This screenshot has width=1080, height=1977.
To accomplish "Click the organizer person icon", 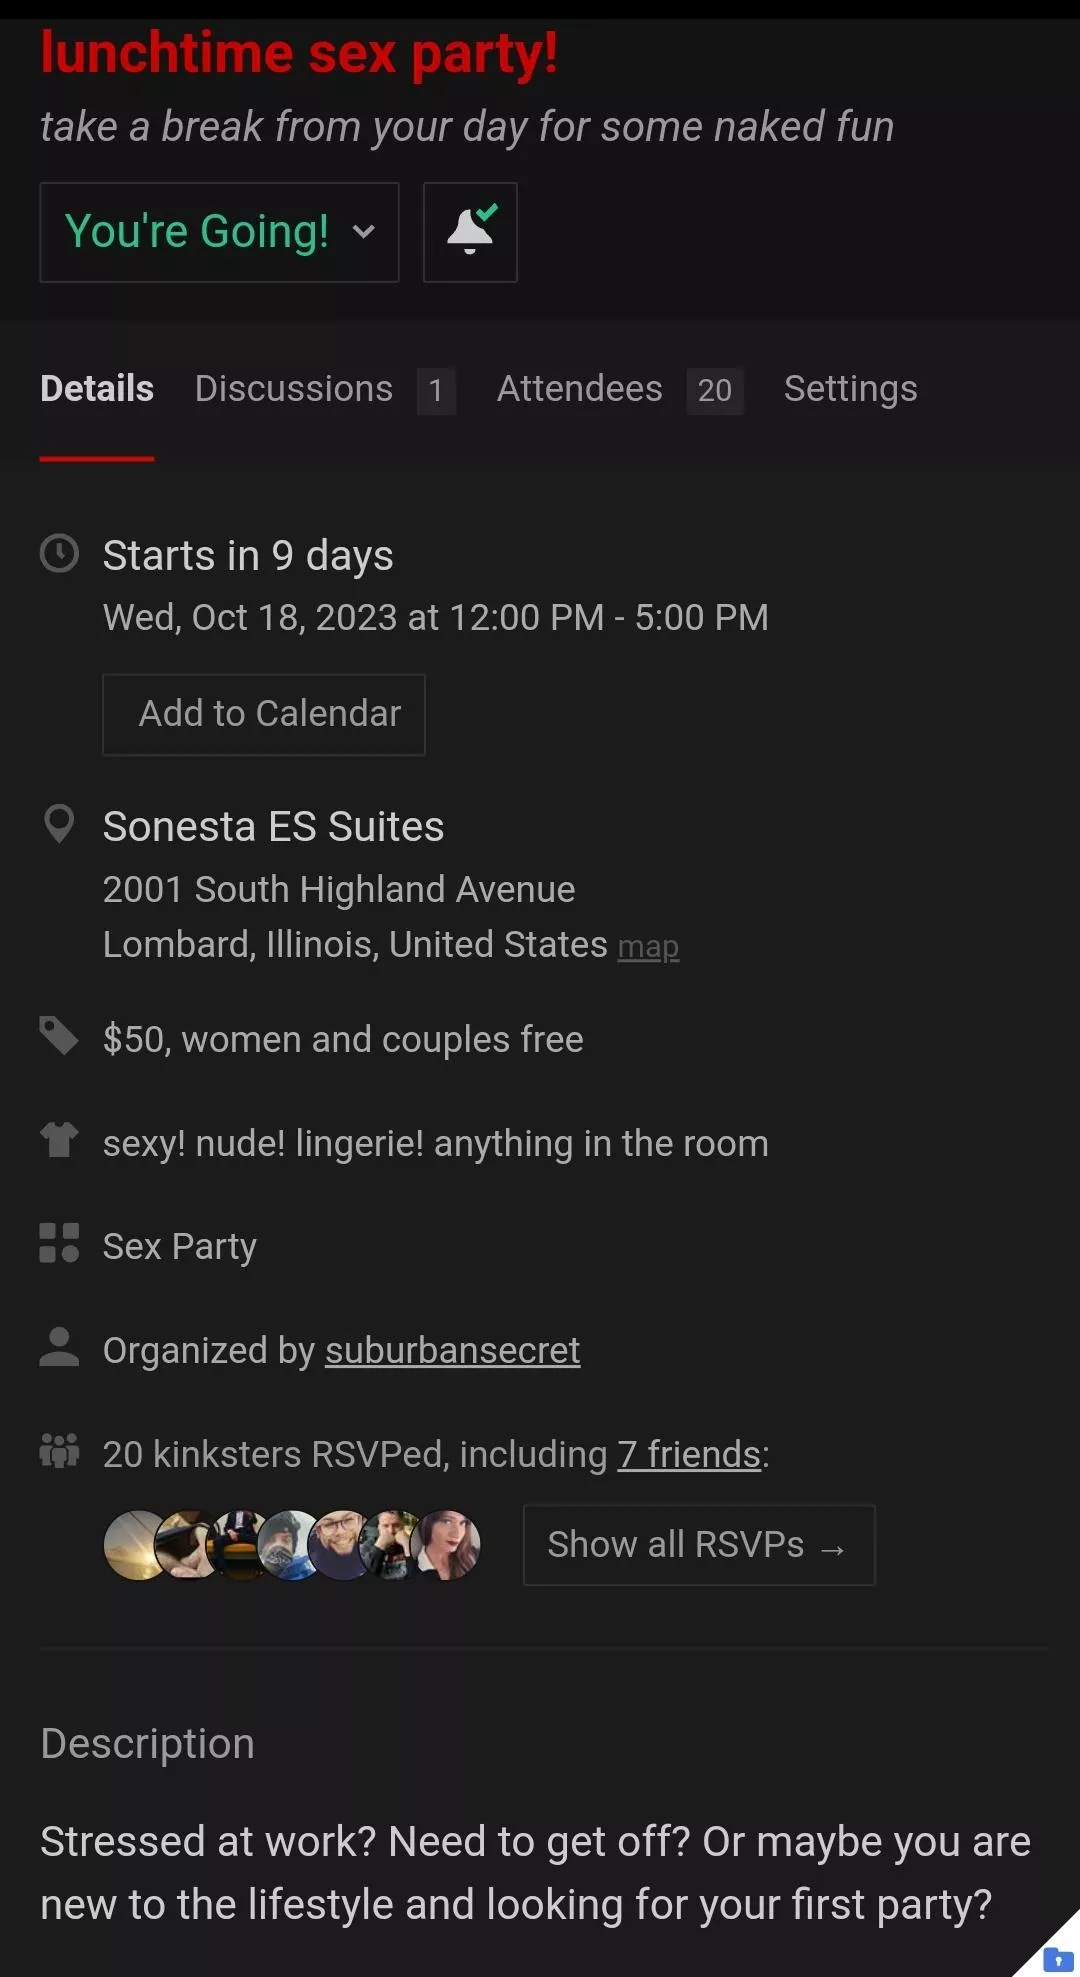I will tap(59, 1347).
